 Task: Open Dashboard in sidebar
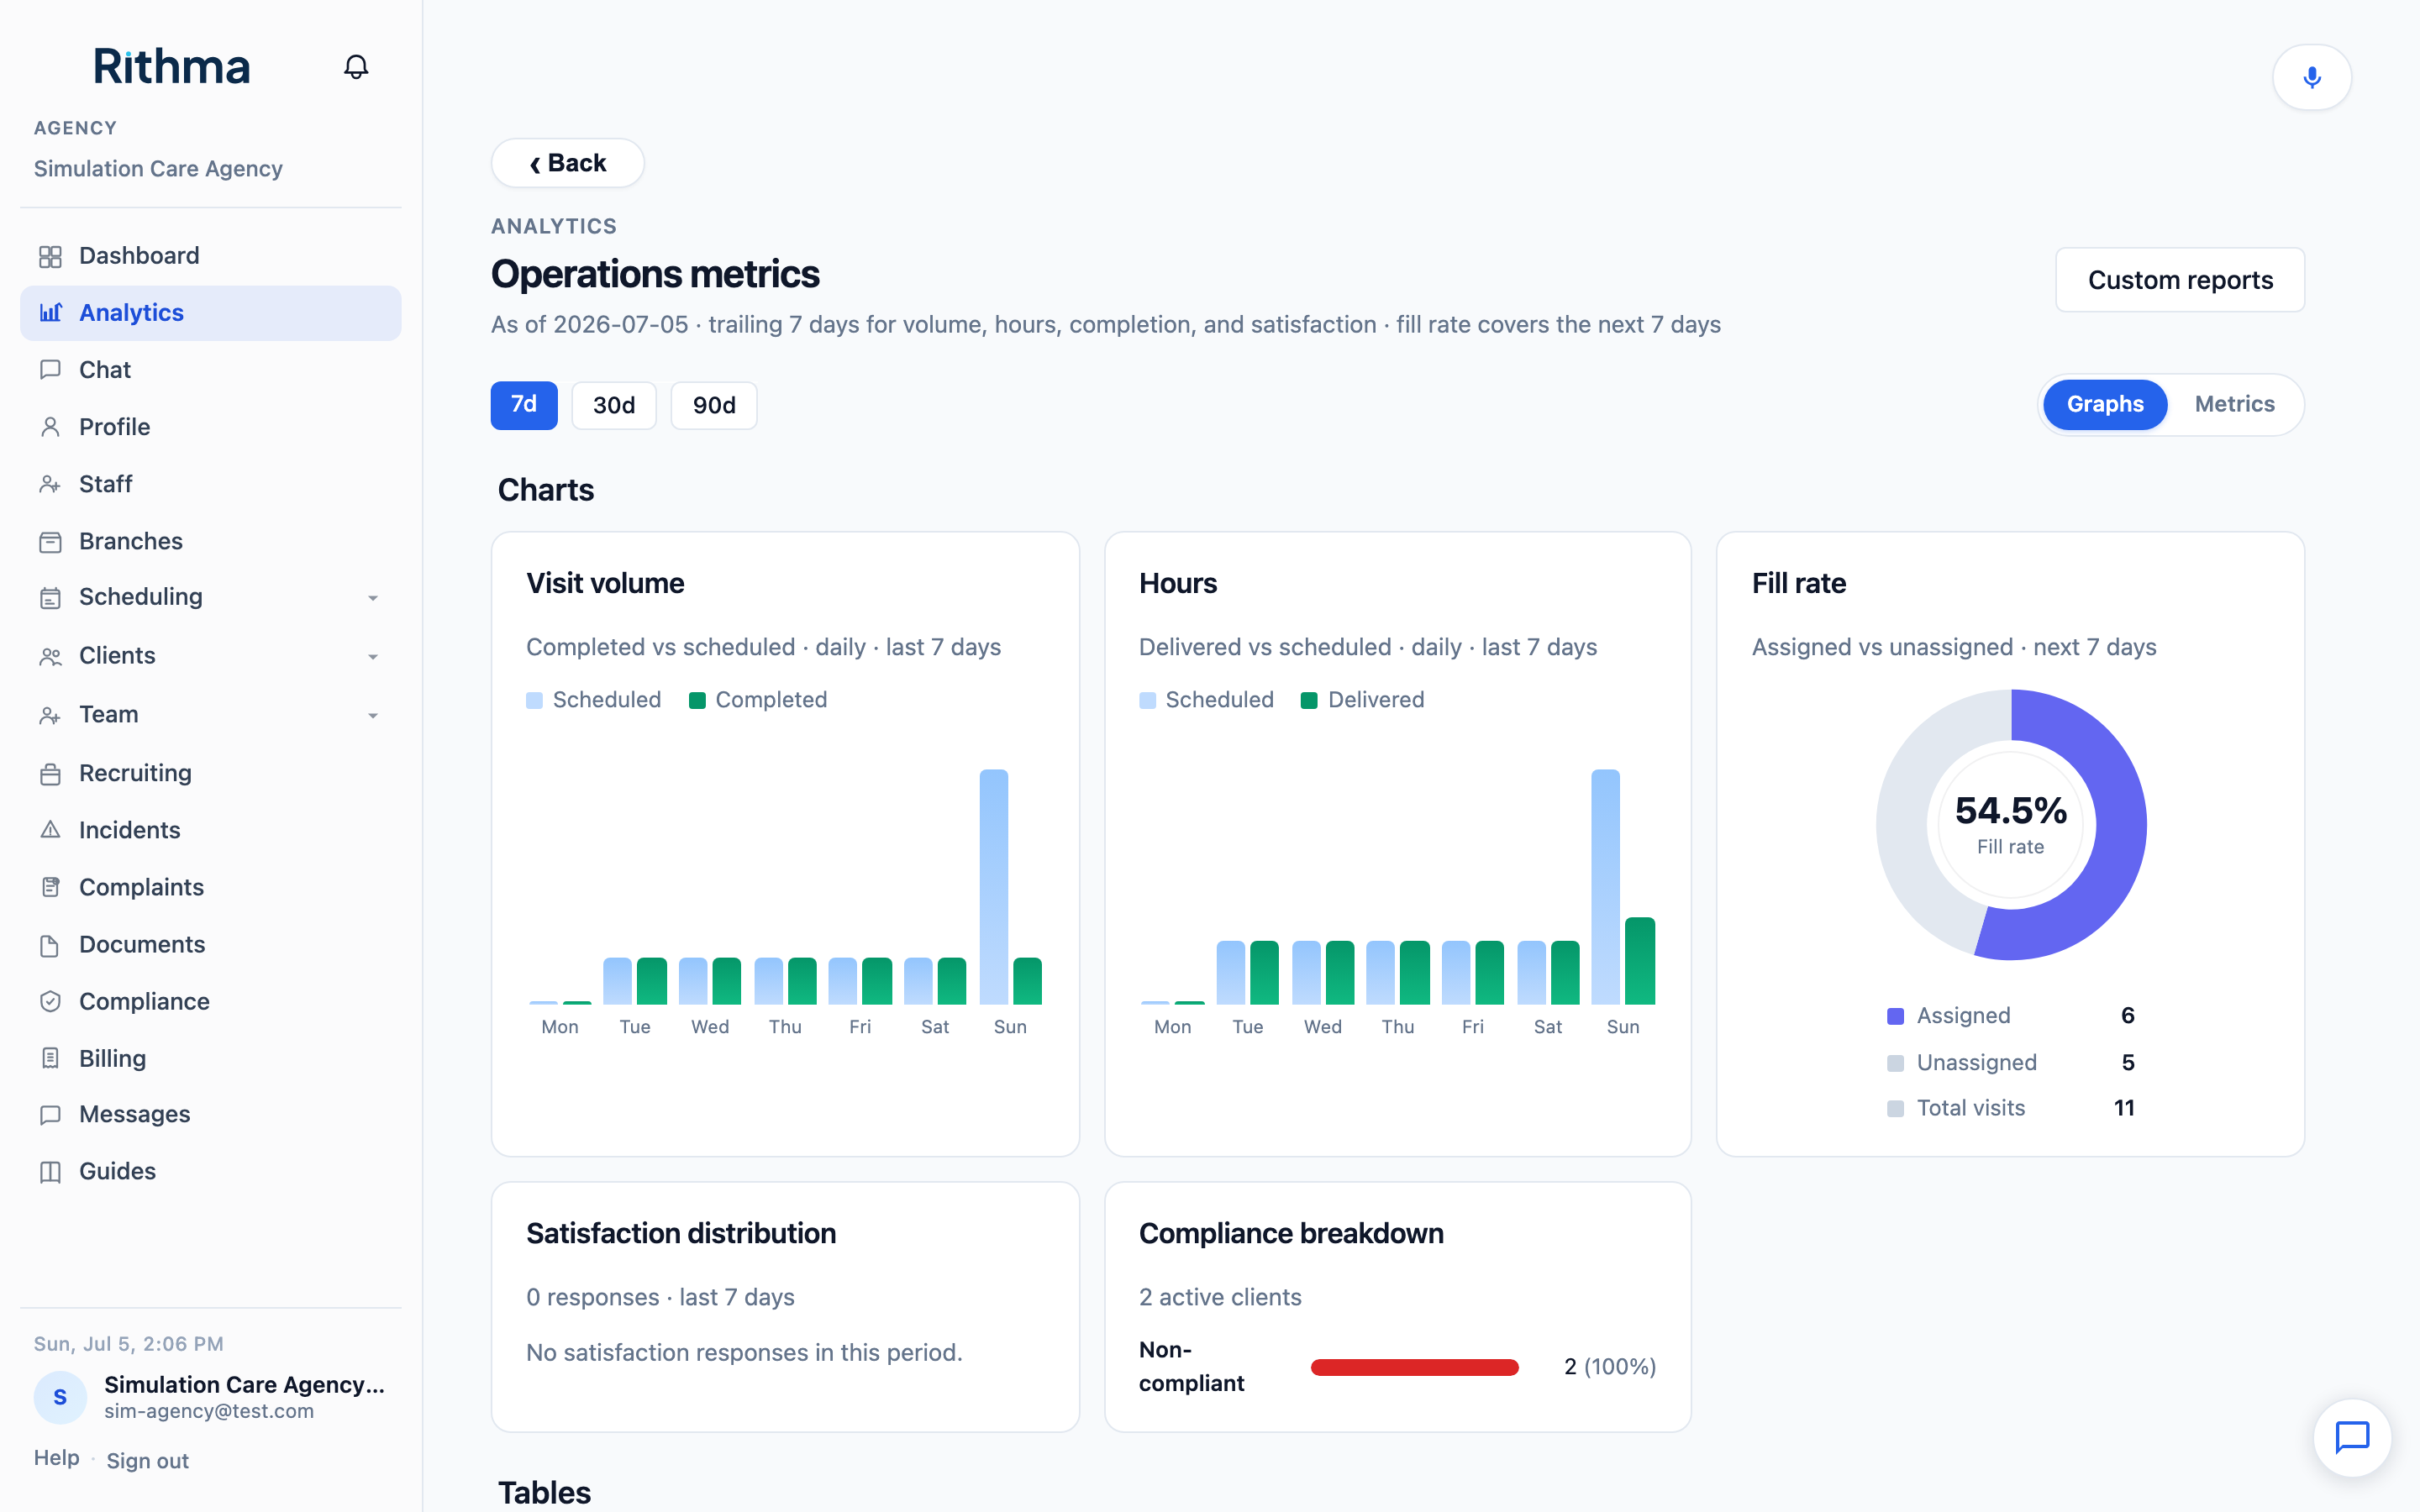coord(211,256)
